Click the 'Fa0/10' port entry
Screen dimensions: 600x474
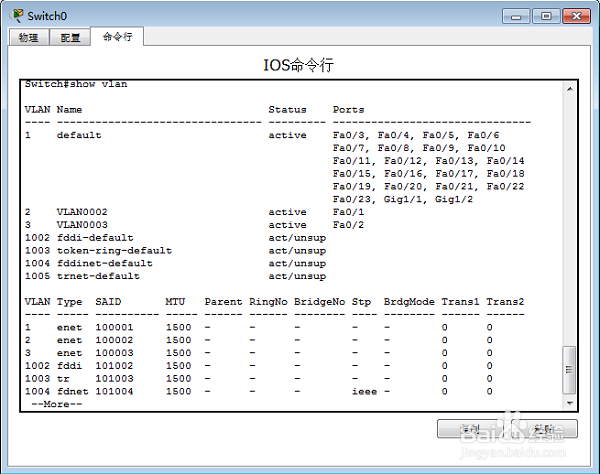click(x=486, y=148)
